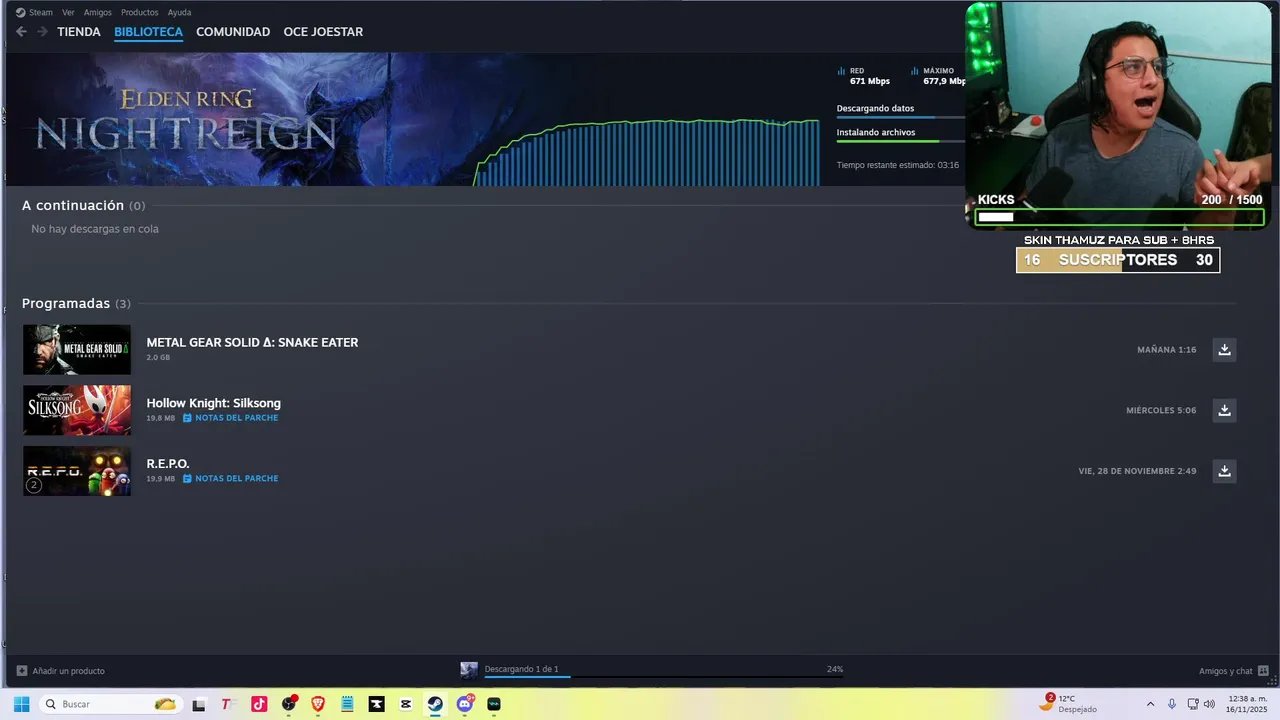Expand the system tray hidden icons
Viewport: 1280px width, 720px height.
coord(1150,704)
